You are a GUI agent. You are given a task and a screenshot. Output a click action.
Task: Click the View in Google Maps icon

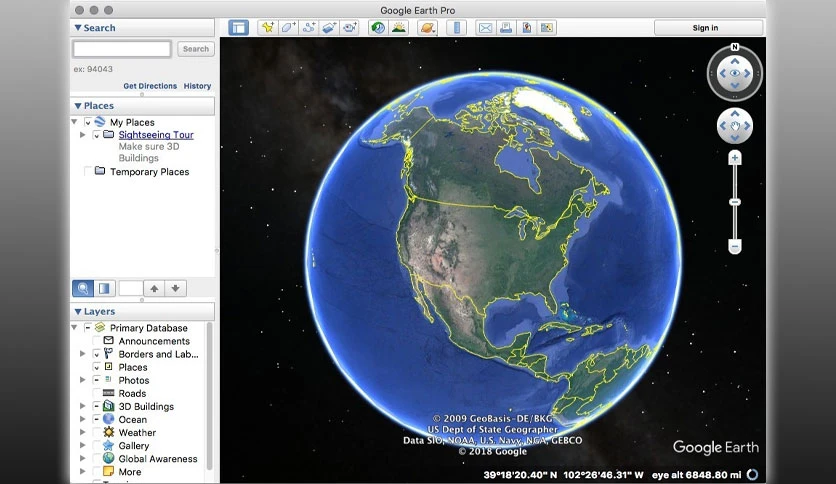click(x=546, y=28)
